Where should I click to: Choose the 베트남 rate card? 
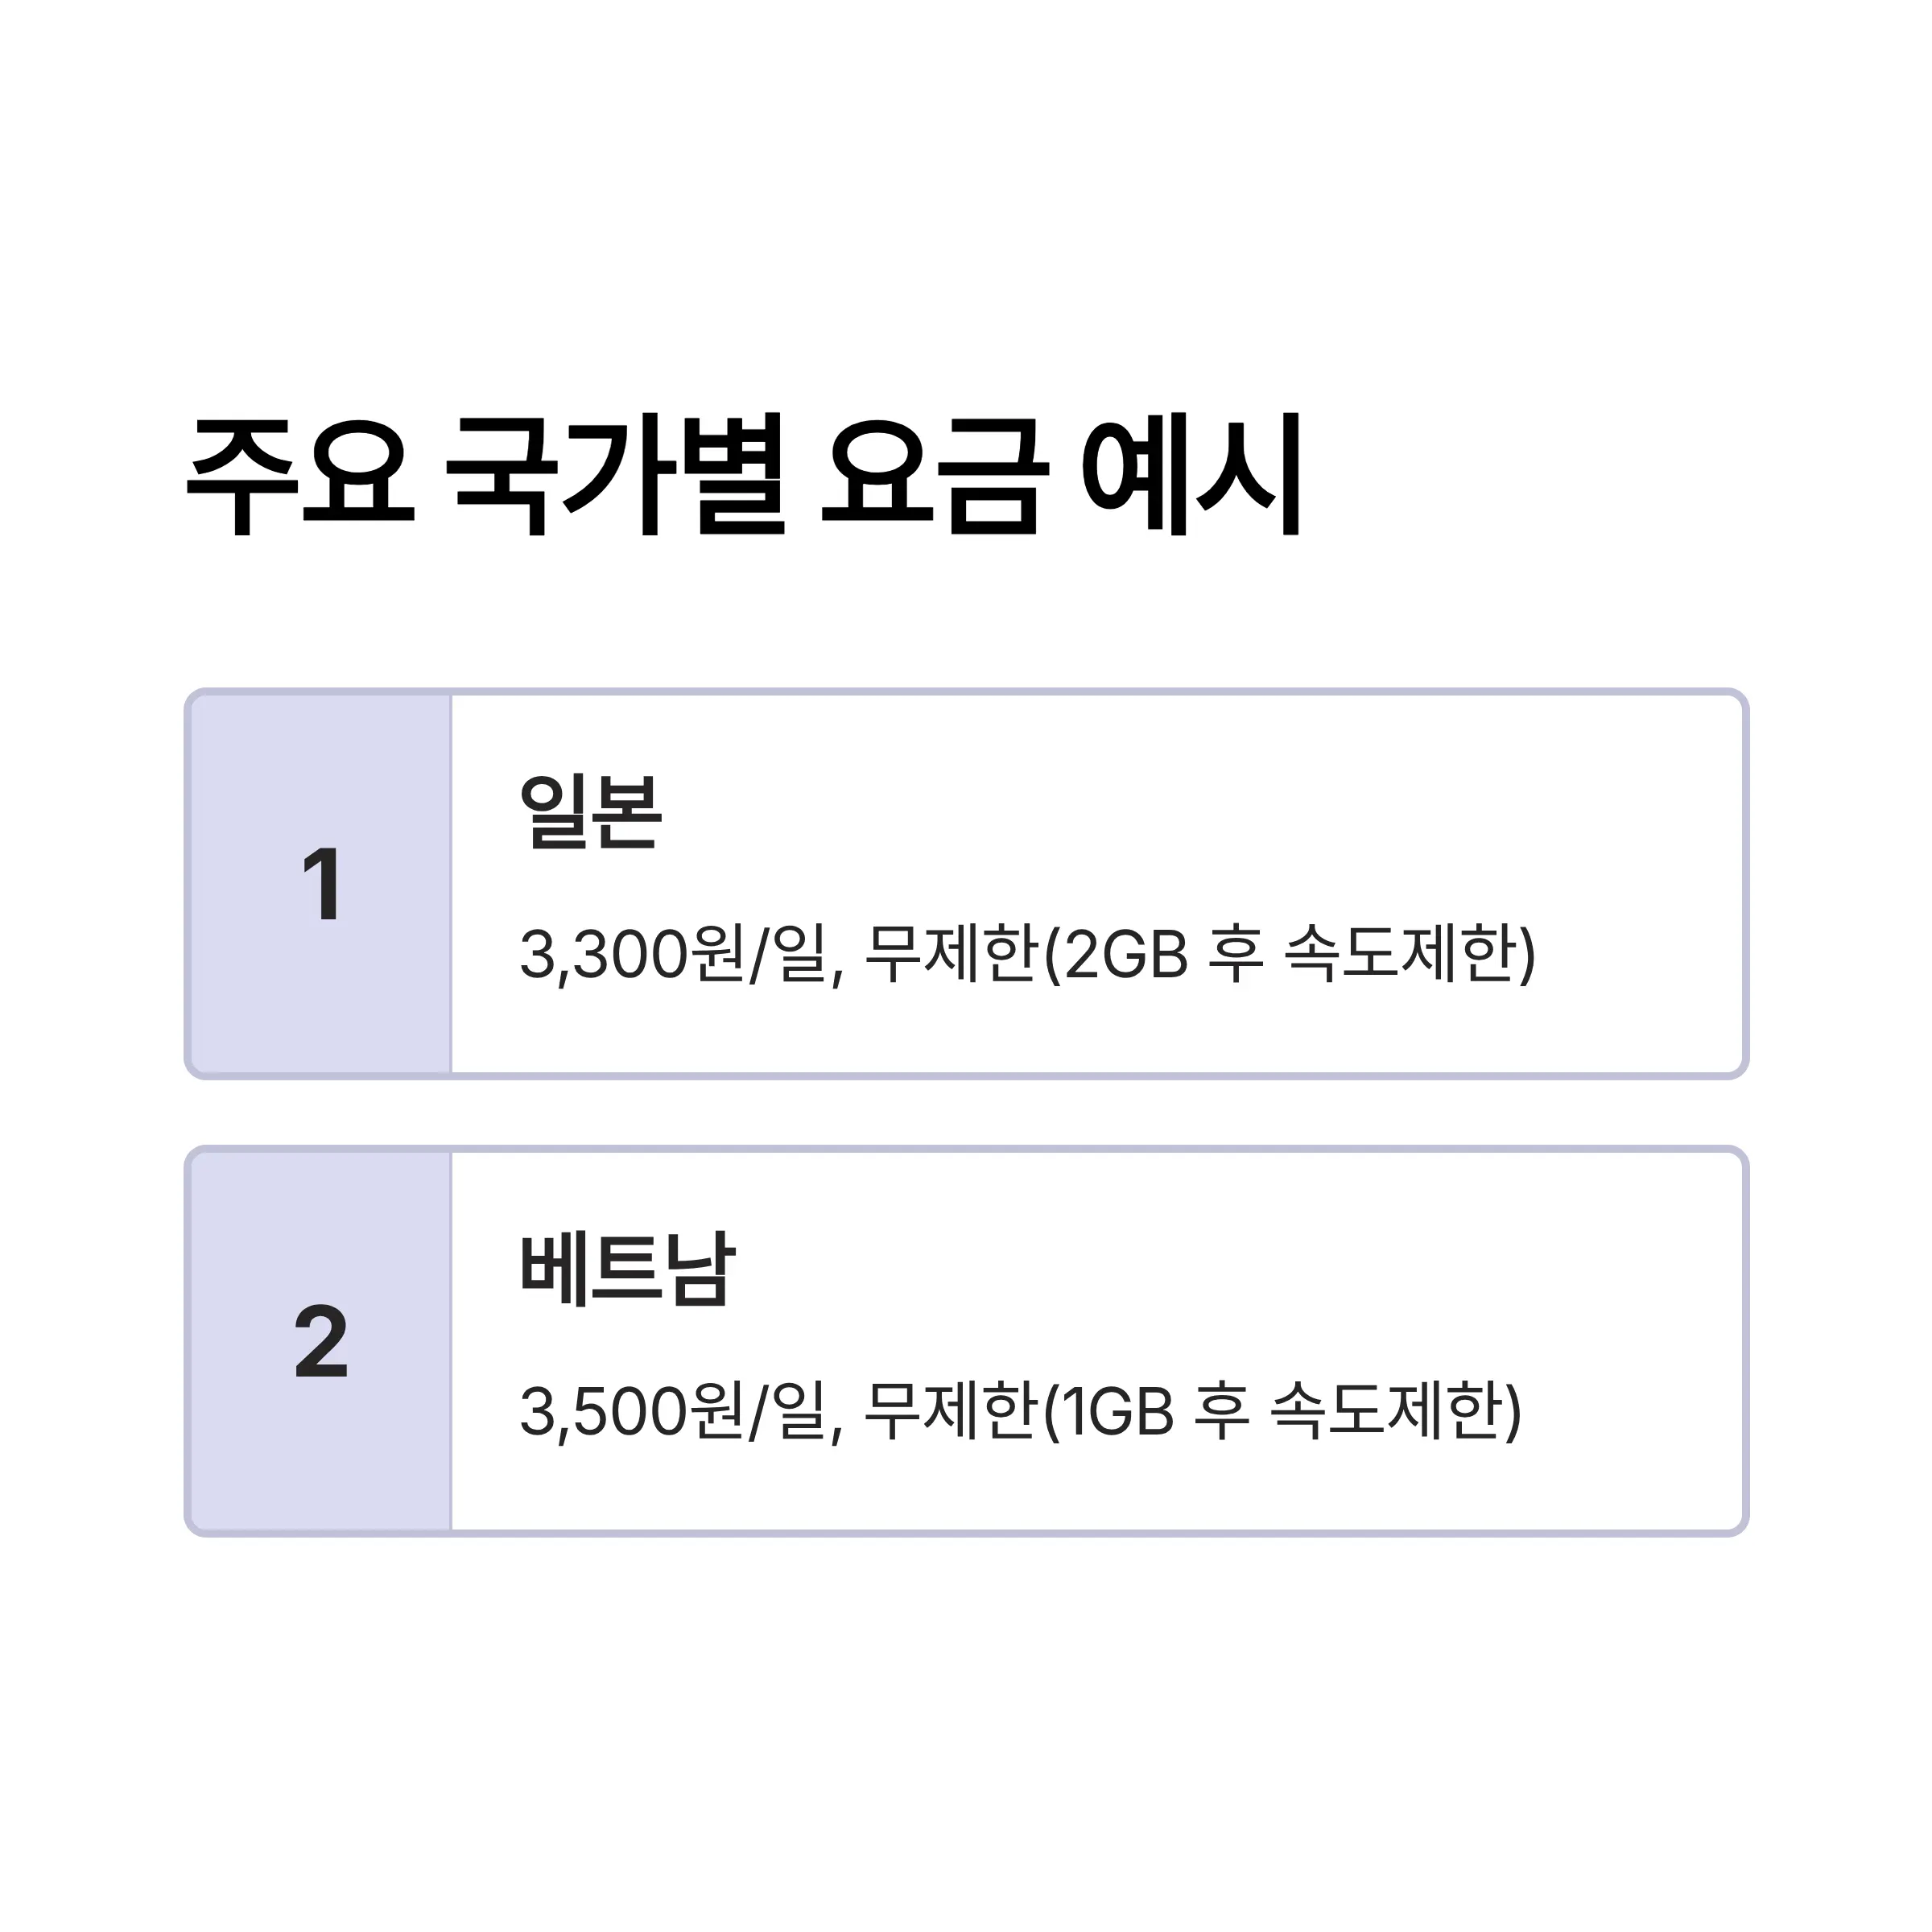[966, 1341]
